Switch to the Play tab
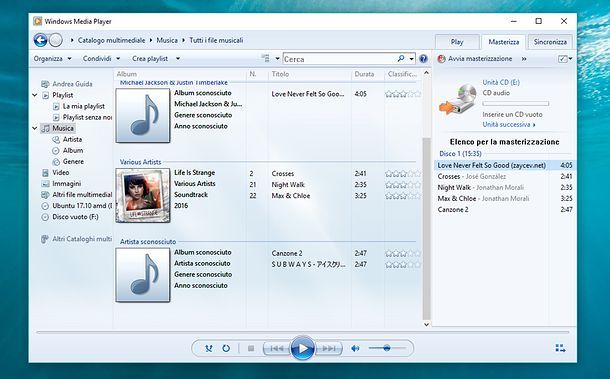Viewport: 610px width, 379px height. (457, 42)
